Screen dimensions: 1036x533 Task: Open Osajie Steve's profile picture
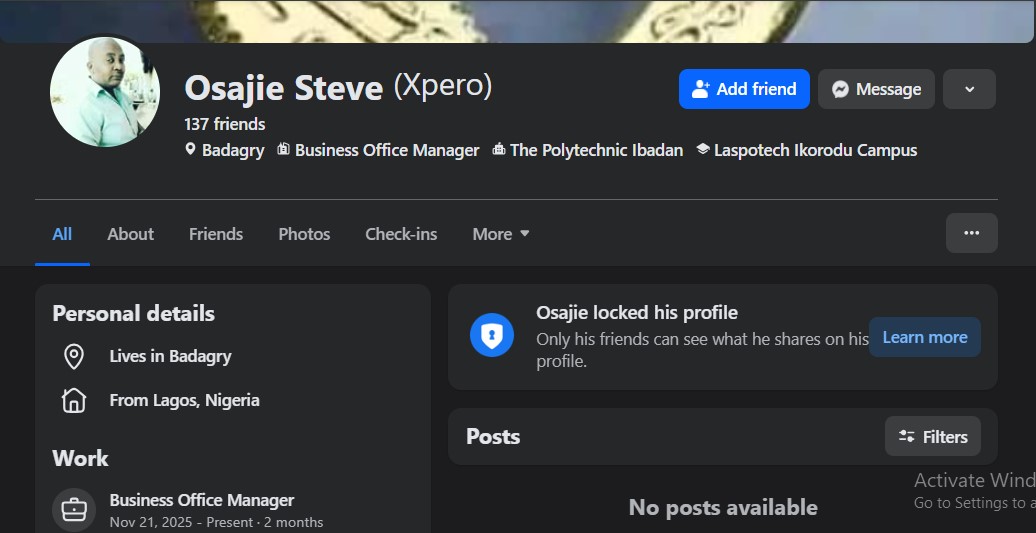pyautogui.click(x=105, y=92)
